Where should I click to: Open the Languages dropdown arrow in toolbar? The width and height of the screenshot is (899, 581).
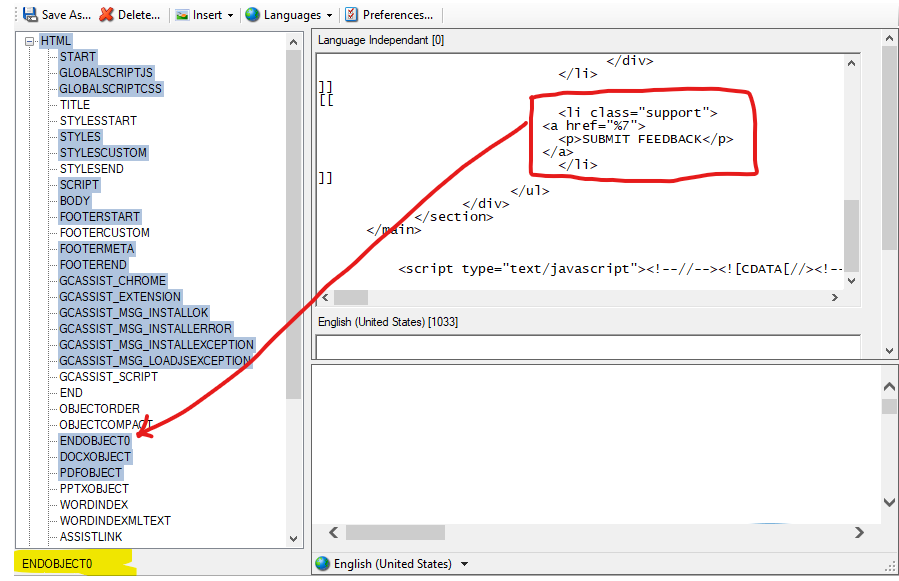click(x=329, y=15)
